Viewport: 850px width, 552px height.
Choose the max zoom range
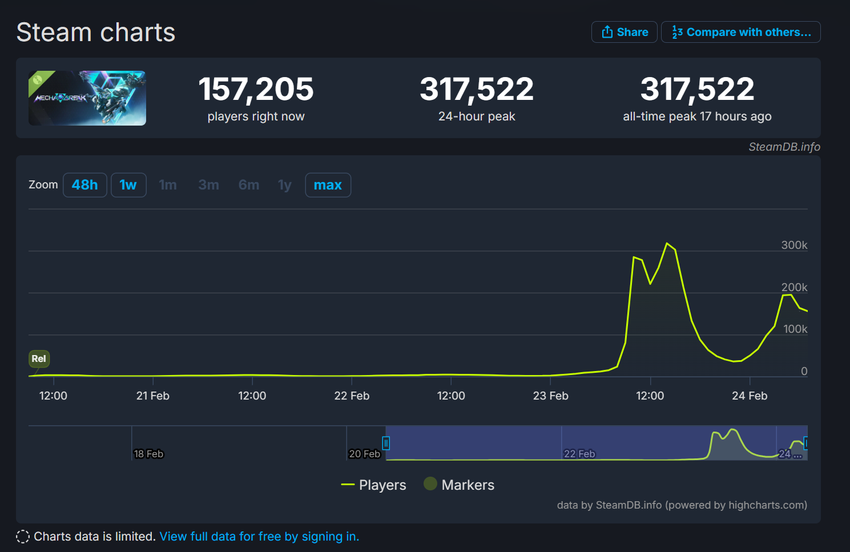[x=327, y=185]
